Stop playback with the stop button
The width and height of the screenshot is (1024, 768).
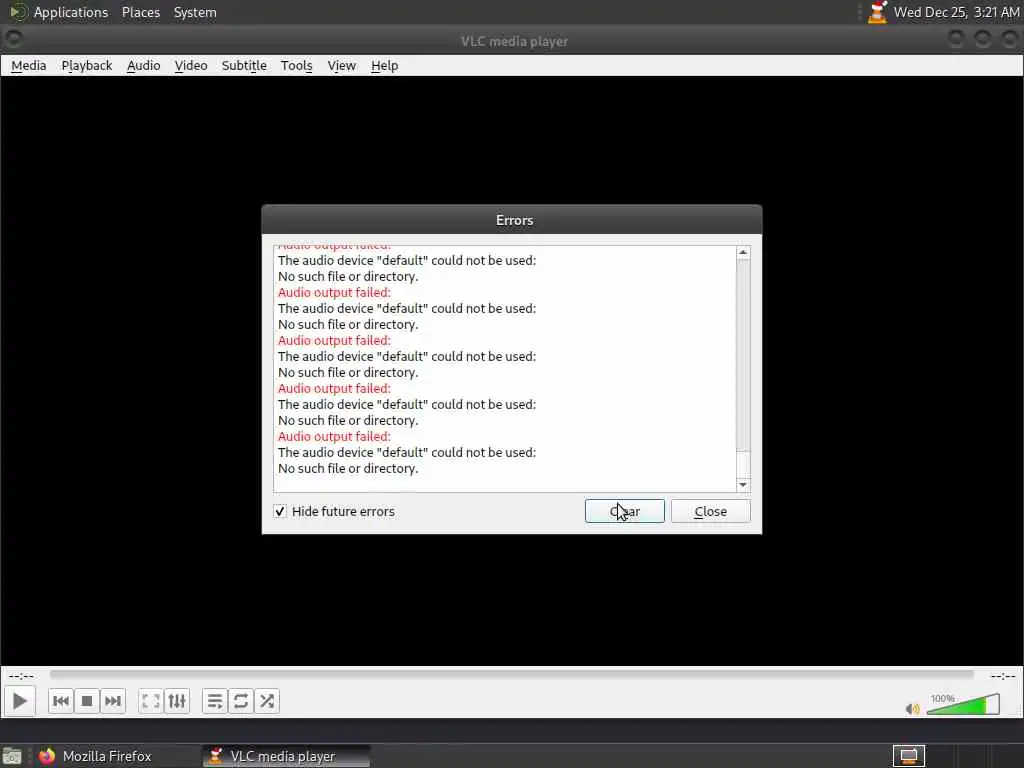coord(87,701)
